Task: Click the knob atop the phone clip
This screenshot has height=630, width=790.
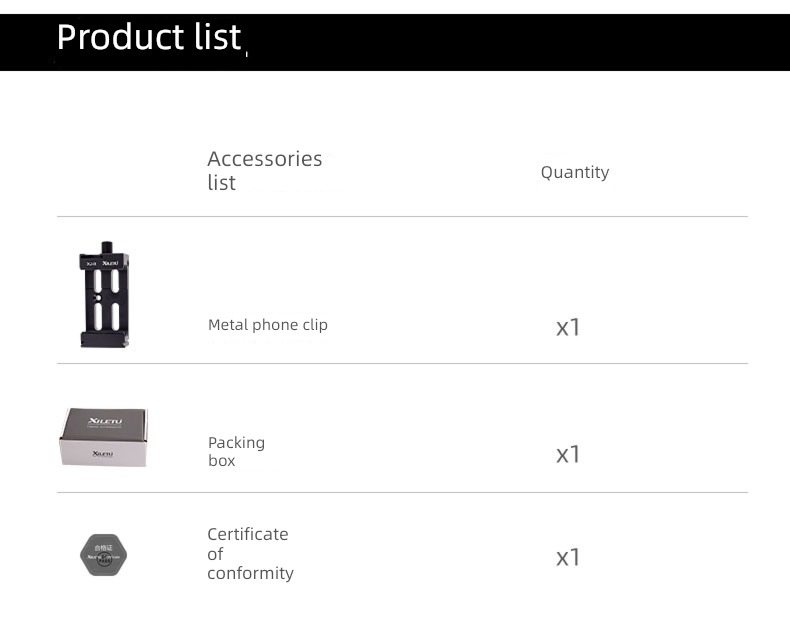Action: click(x=107, y=247)
